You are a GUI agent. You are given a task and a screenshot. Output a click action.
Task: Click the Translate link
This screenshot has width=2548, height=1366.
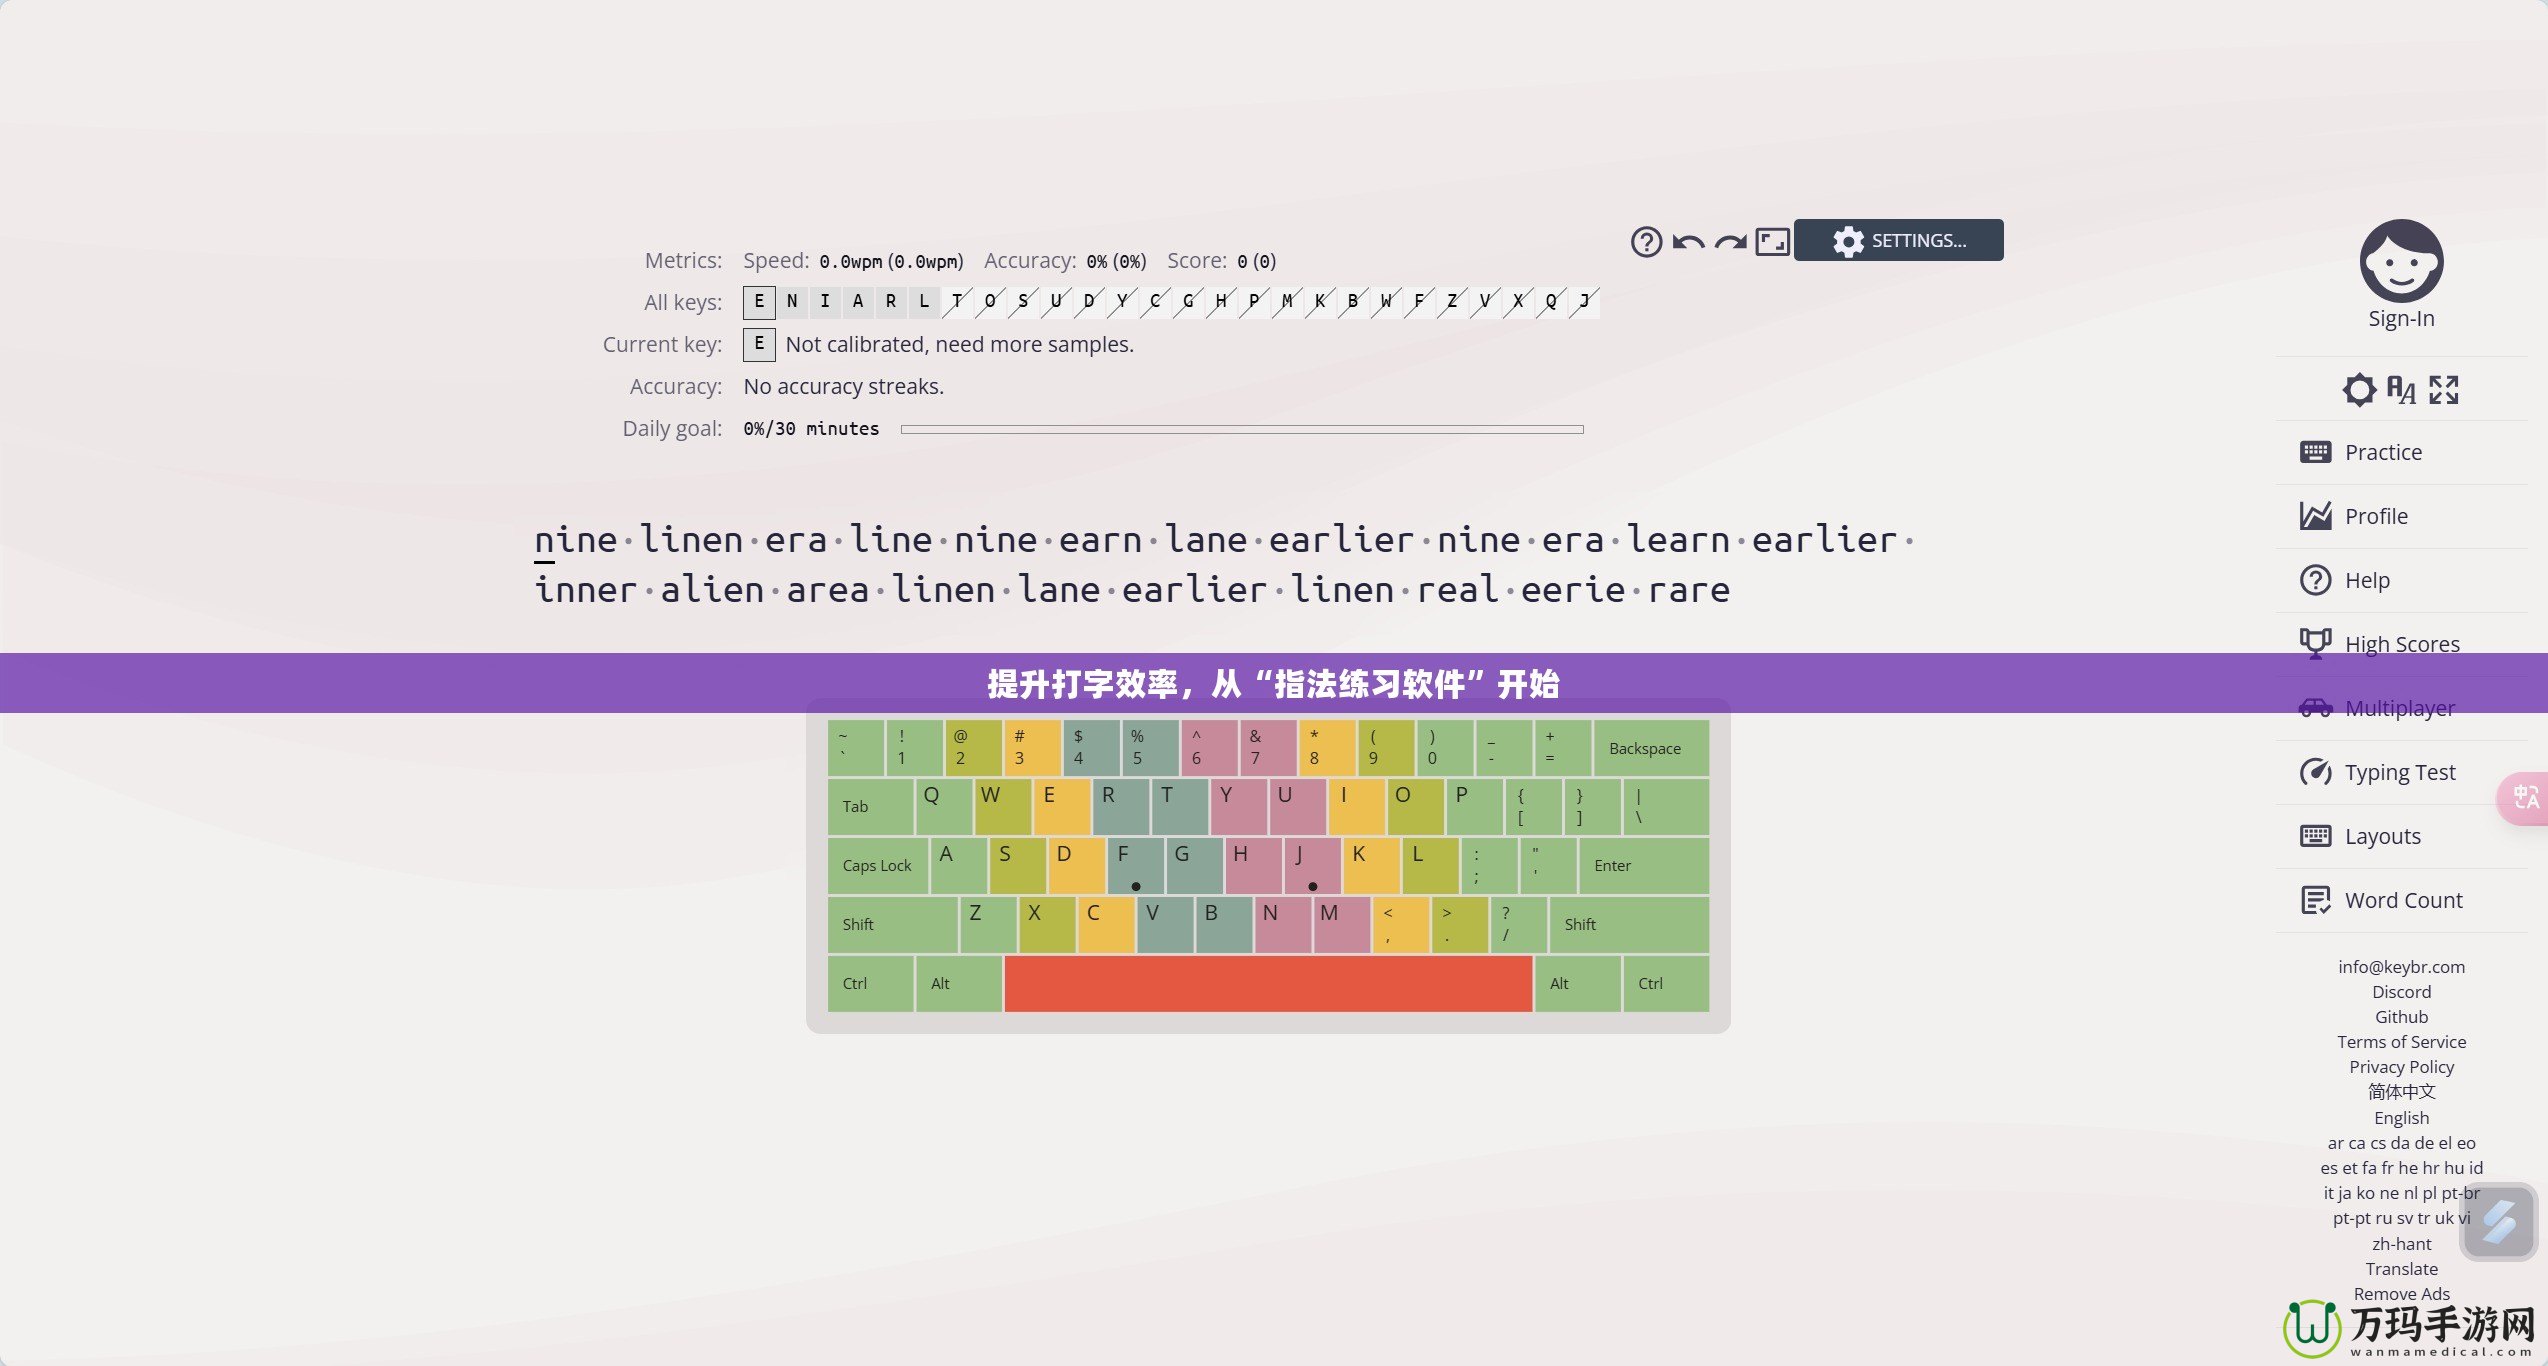[2398, 1267]
